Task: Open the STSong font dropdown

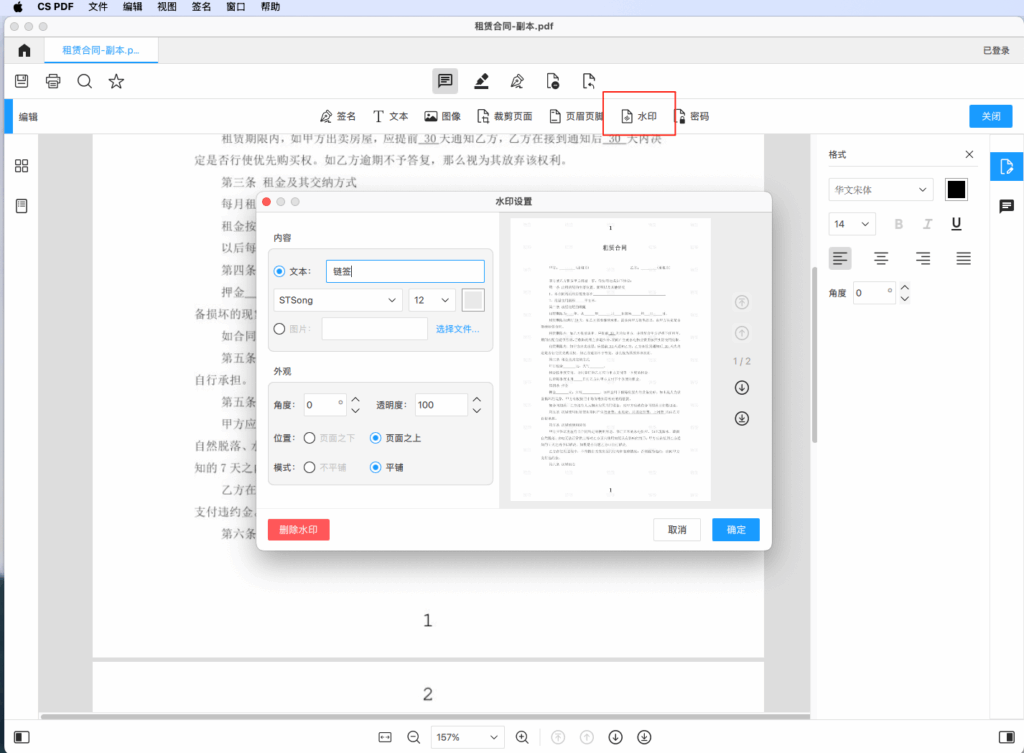Action: pos(337,300)
